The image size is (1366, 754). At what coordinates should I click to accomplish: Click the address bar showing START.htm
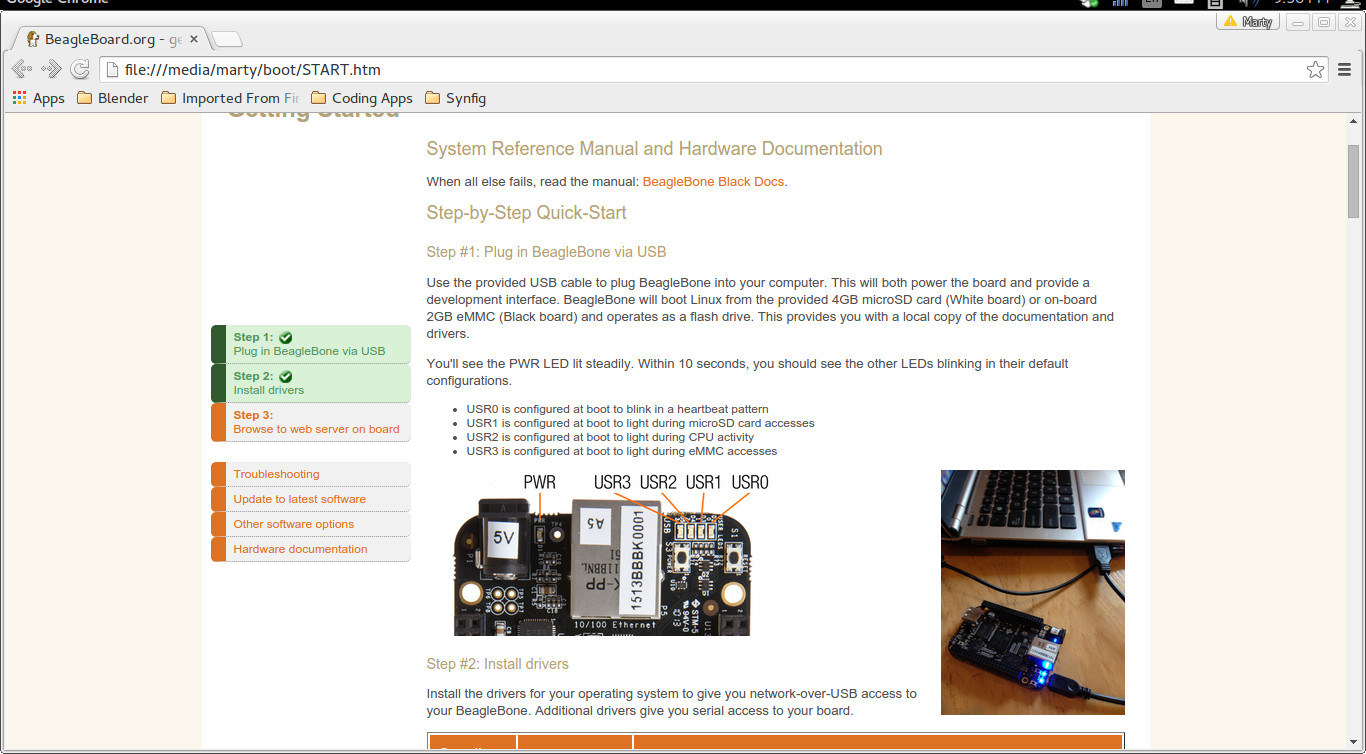point(715,69)
